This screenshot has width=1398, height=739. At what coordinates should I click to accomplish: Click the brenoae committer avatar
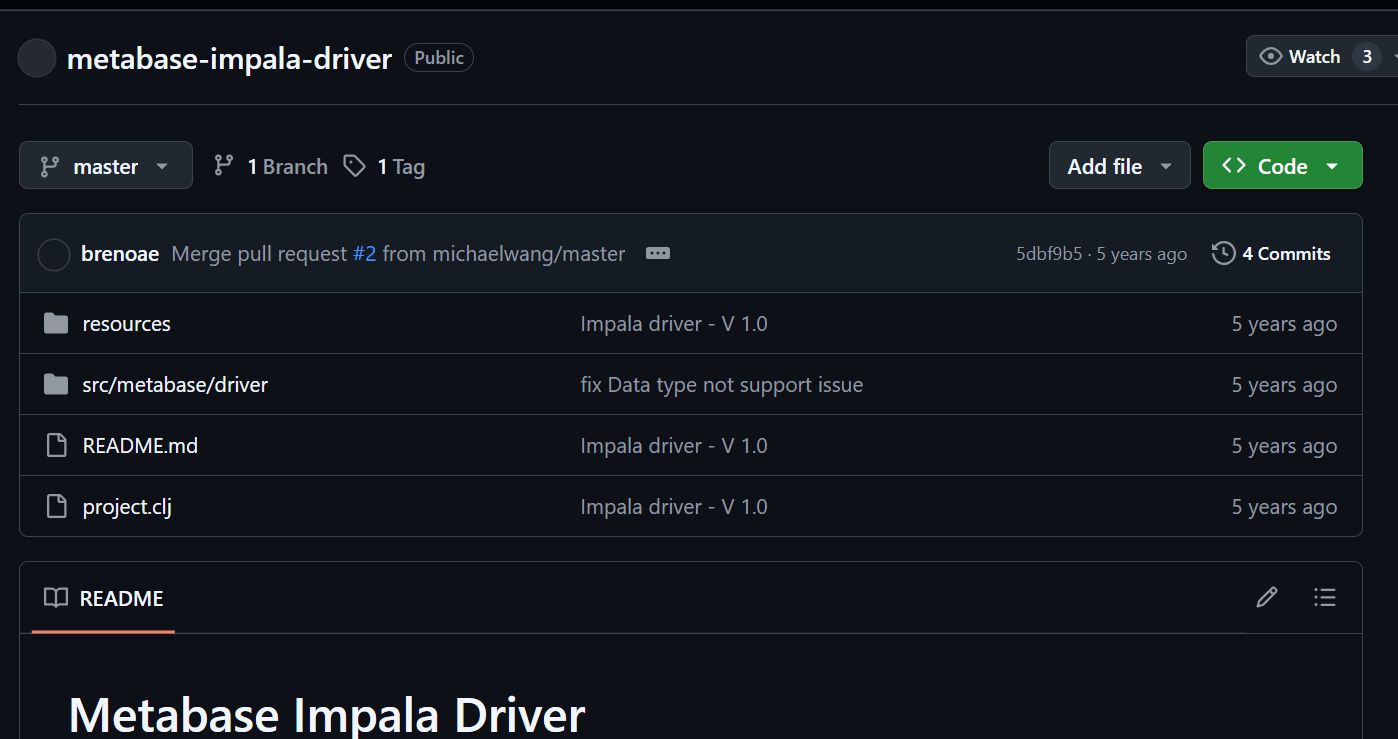click(x=53, y=254)
